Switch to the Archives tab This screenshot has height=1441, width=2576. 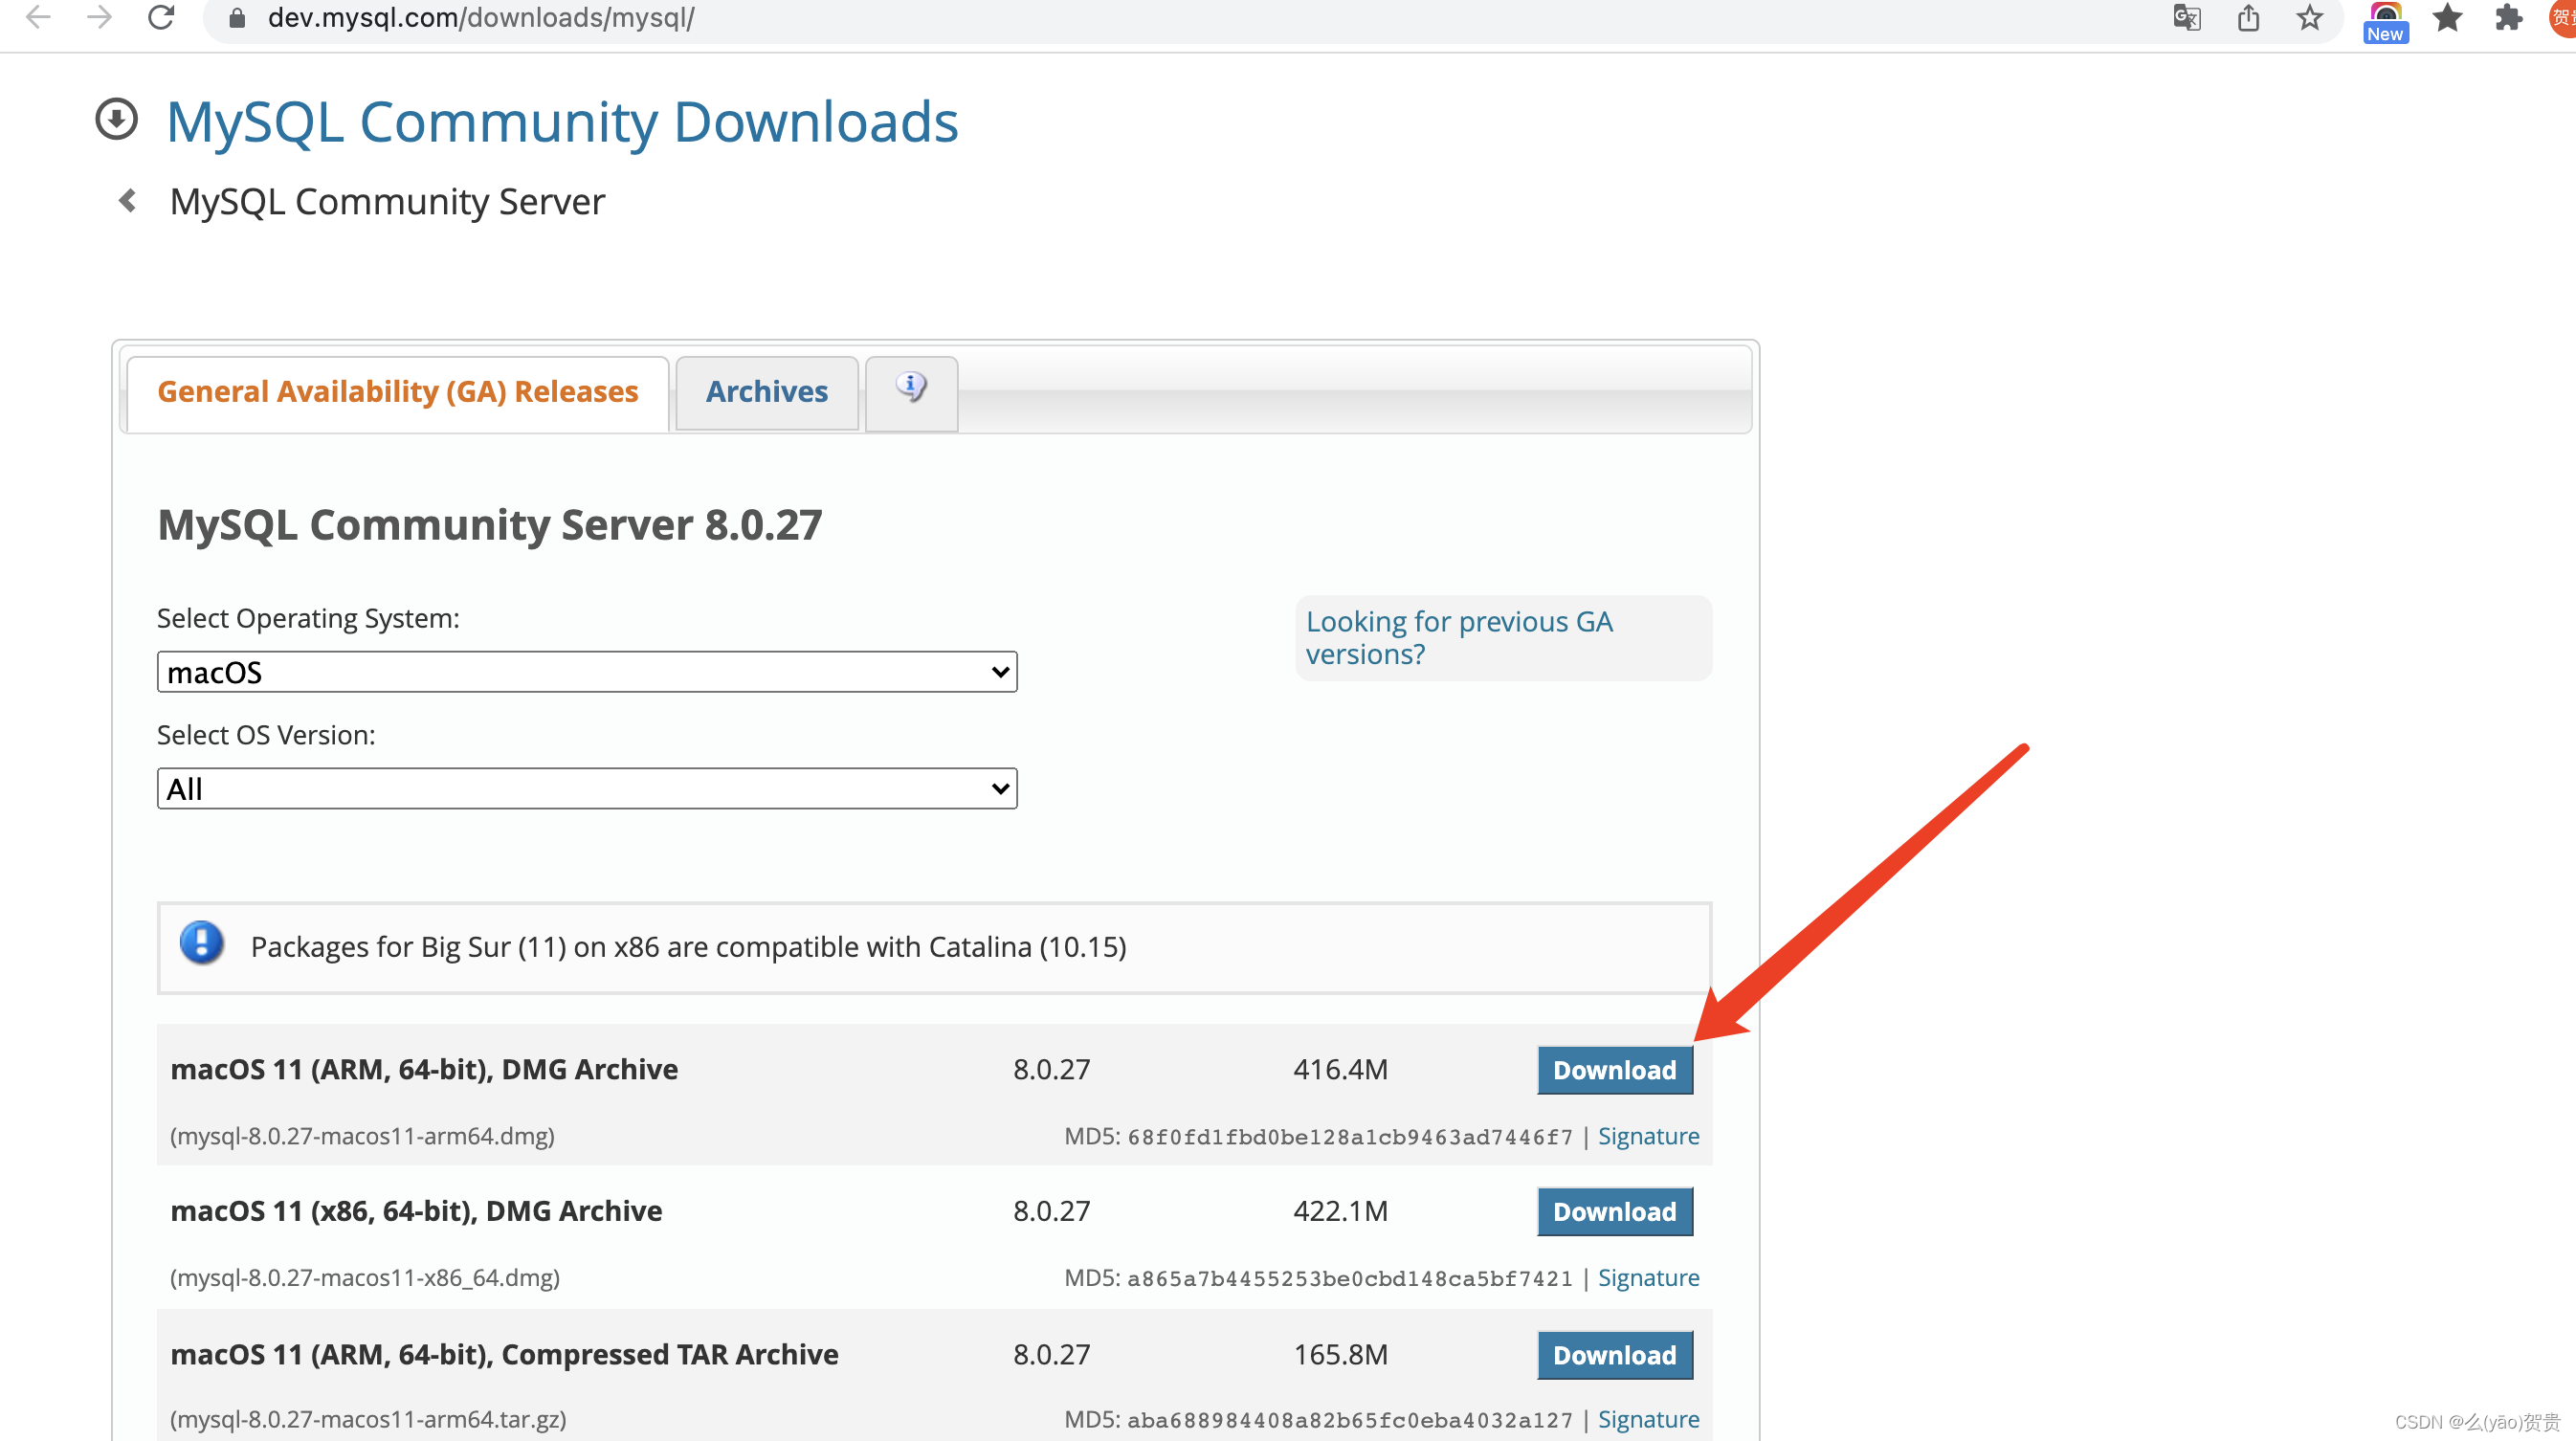[x=767, y=392]
